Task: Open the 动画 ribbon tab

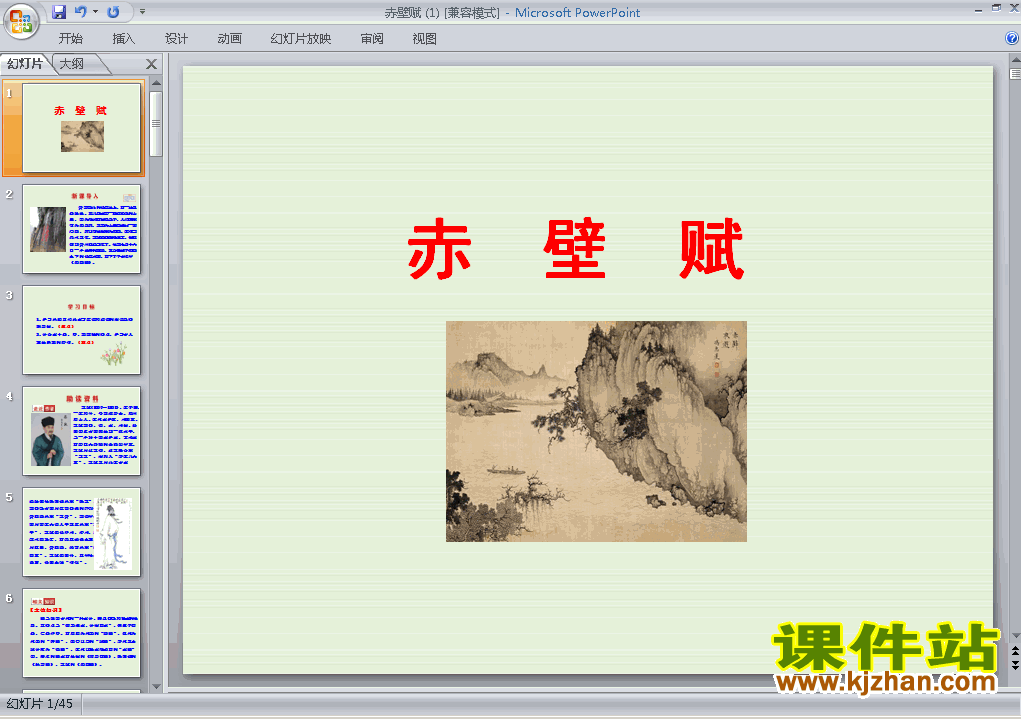Action: pos(230,38)
